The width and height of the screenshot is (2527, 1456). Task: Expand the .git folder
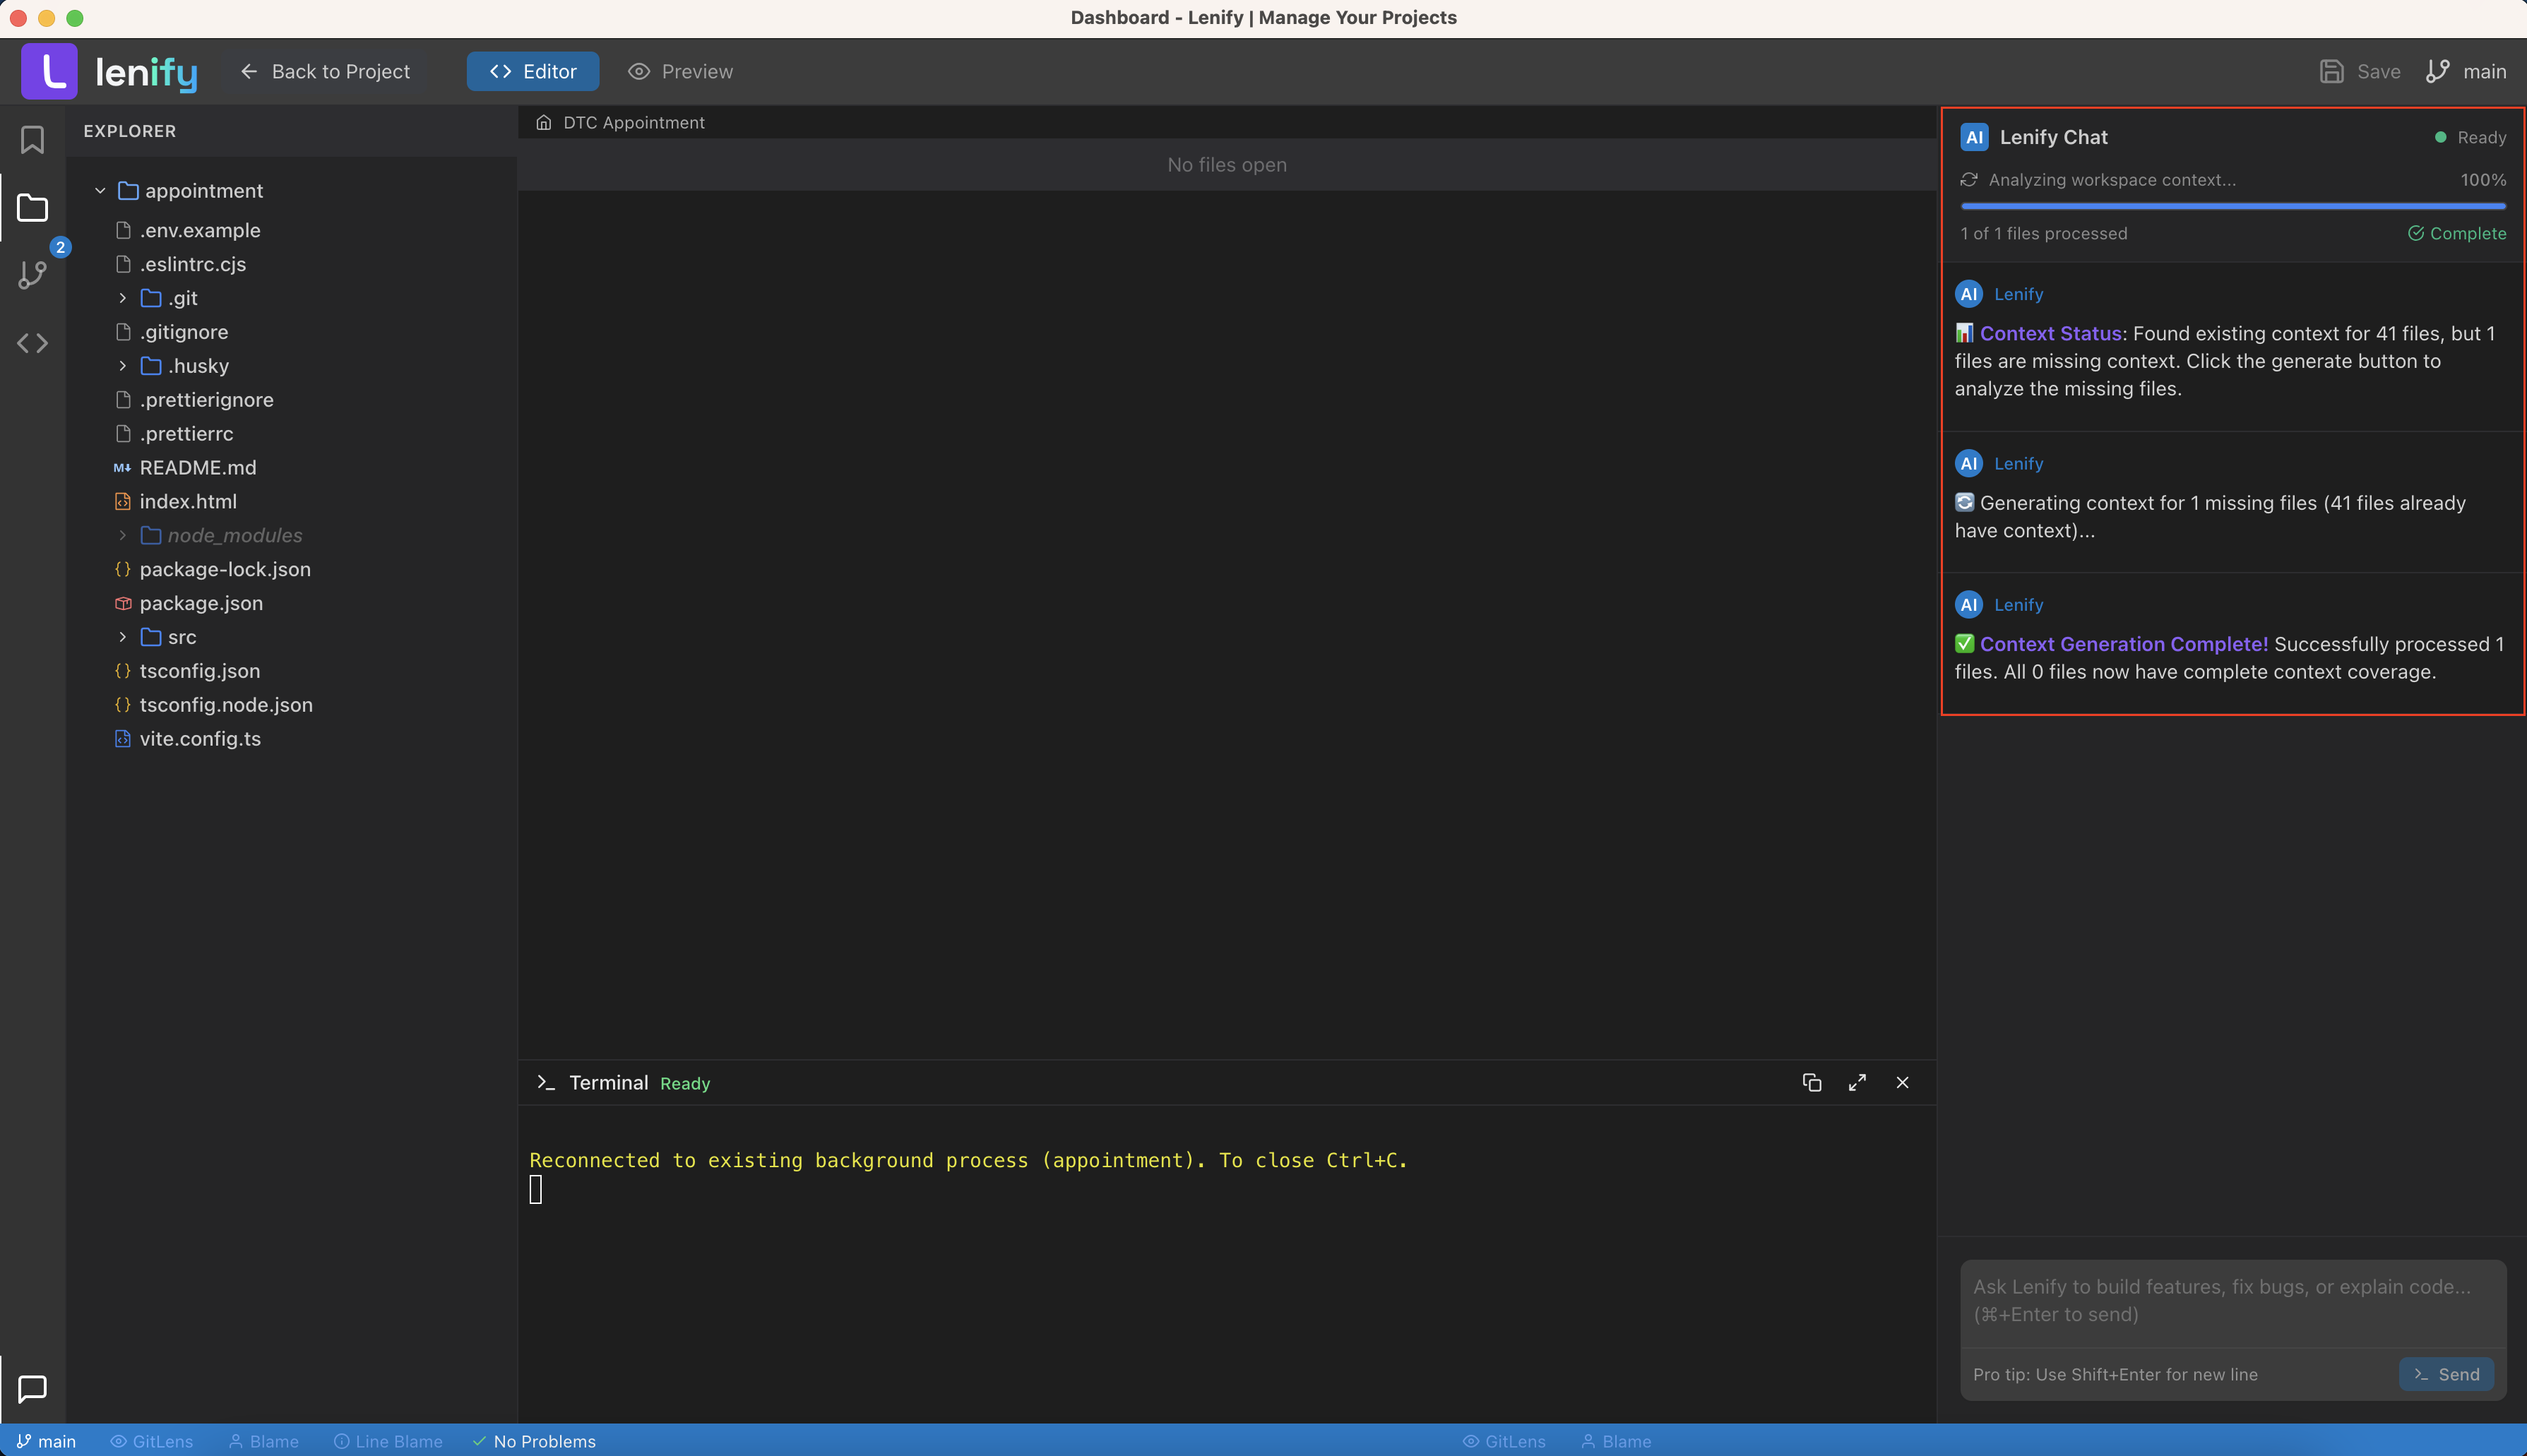point(123,298)
